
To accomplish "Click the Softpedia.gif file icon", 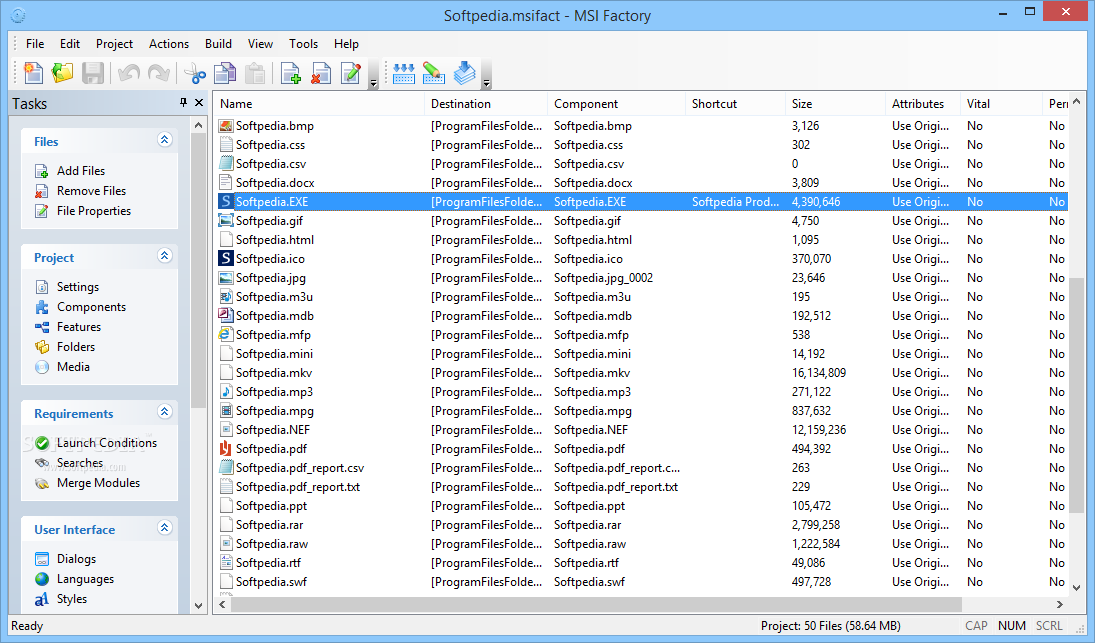I will [226, 221].
